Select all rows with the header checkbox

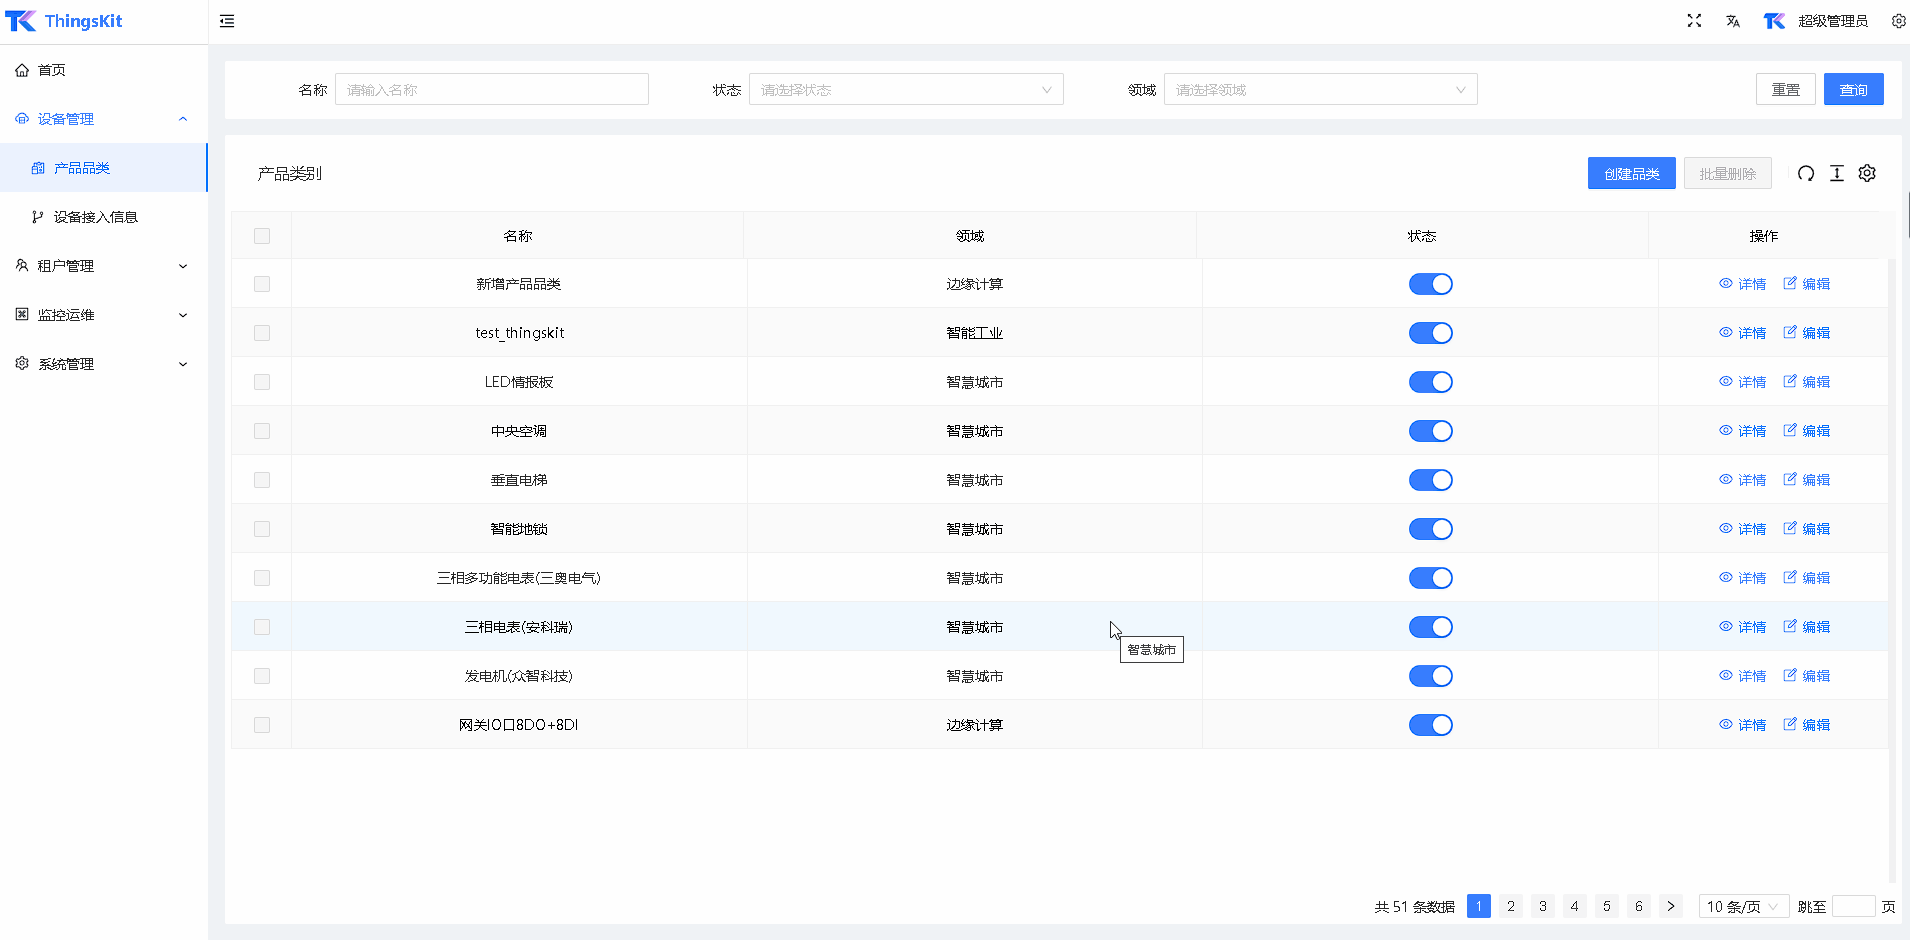point(262,236)
